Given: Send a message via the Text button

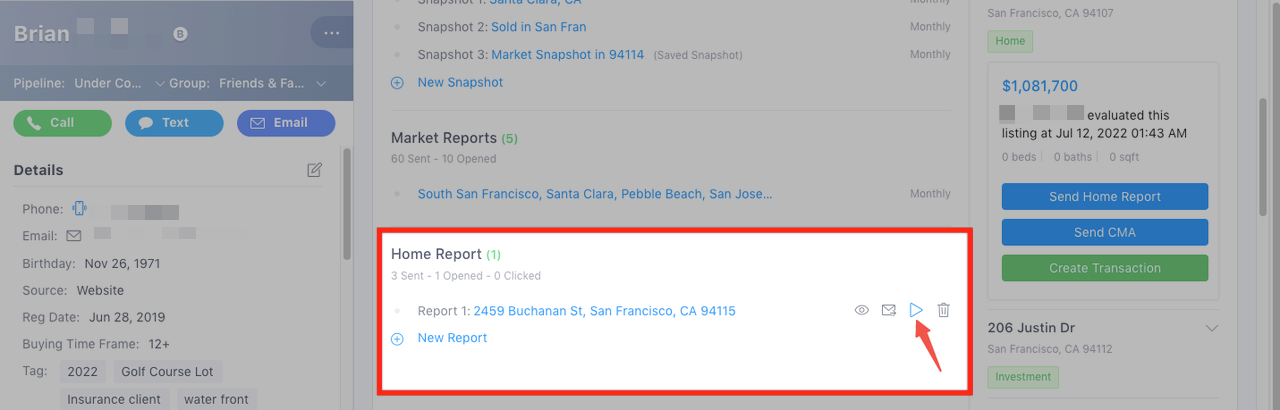Looking at the screenshot, I should [174, 123].
